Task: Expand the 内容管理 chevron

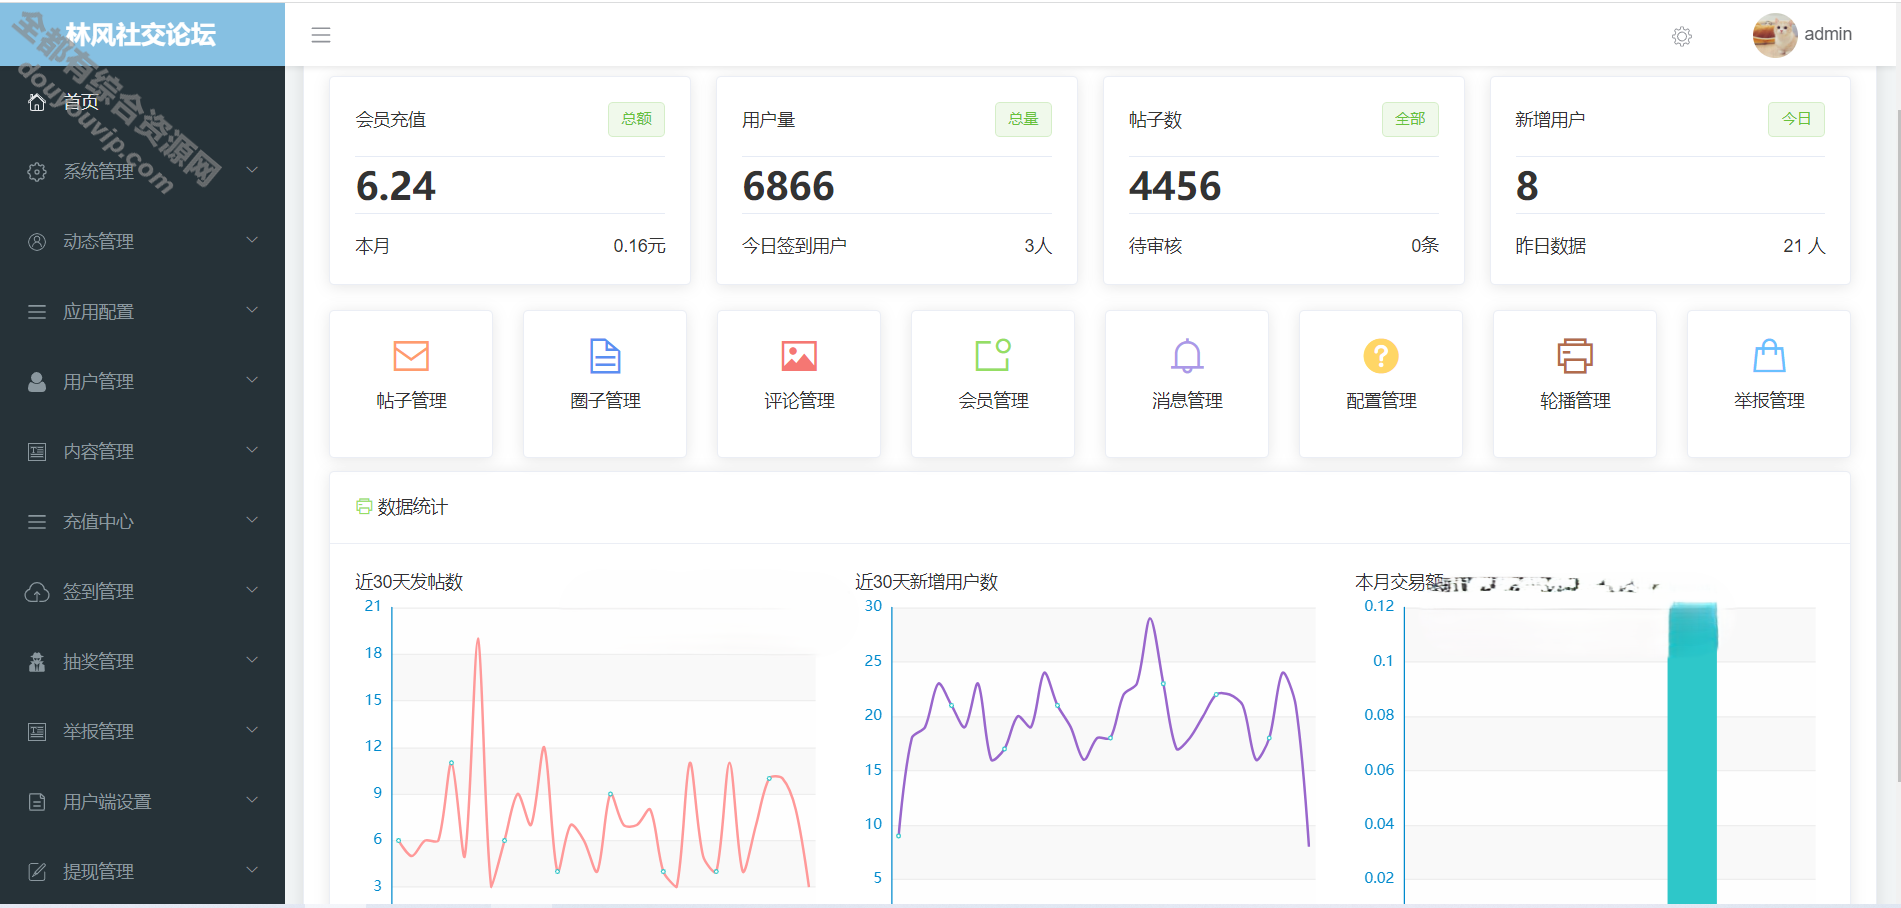Action: [252, 450]
